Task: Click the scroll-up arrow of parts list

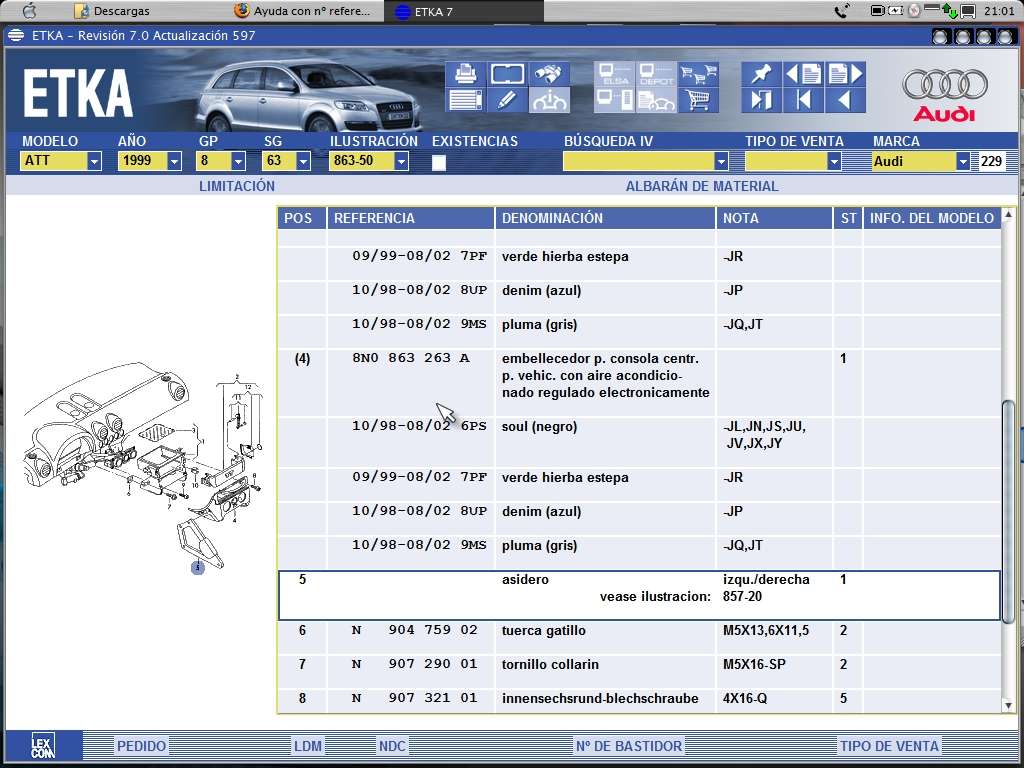Action: click(1008, 214)
